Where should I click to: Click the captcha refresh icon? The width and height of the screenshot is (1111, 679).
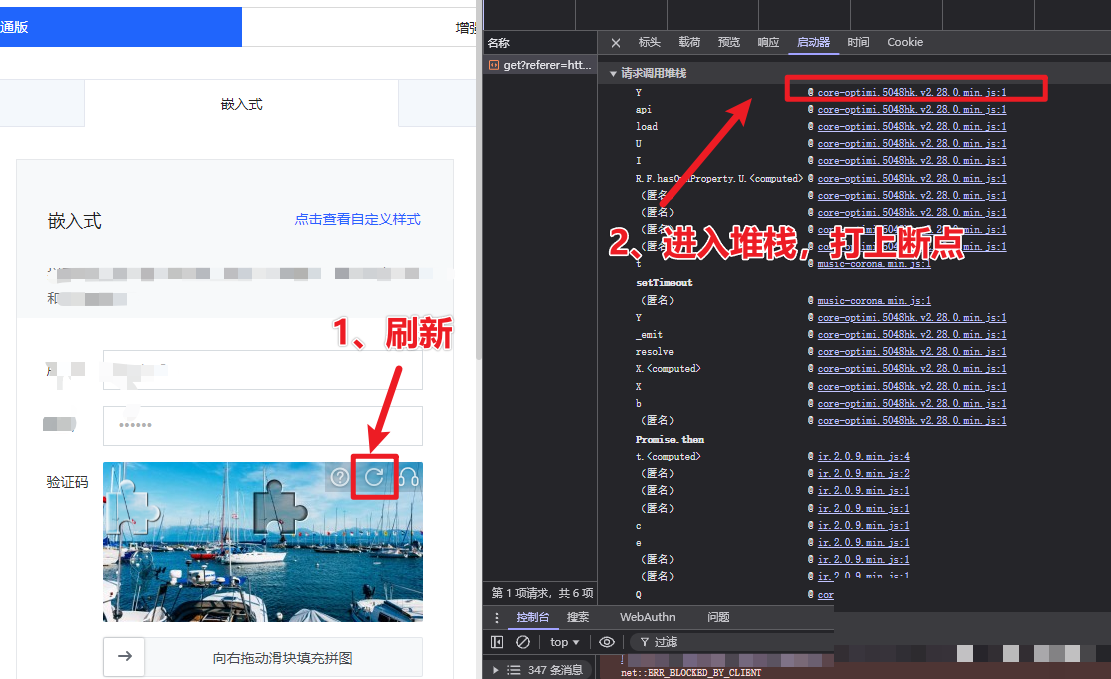pyautogui.click(x=374, y=478)
